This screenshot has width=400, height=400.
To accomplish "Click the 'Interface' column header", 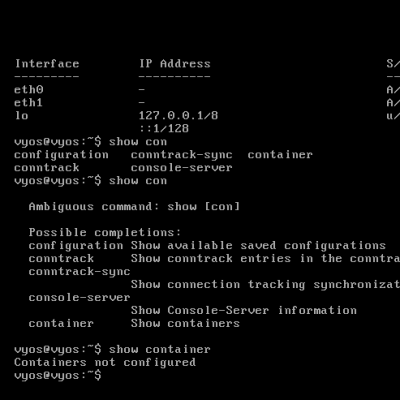I will (47, 64).
